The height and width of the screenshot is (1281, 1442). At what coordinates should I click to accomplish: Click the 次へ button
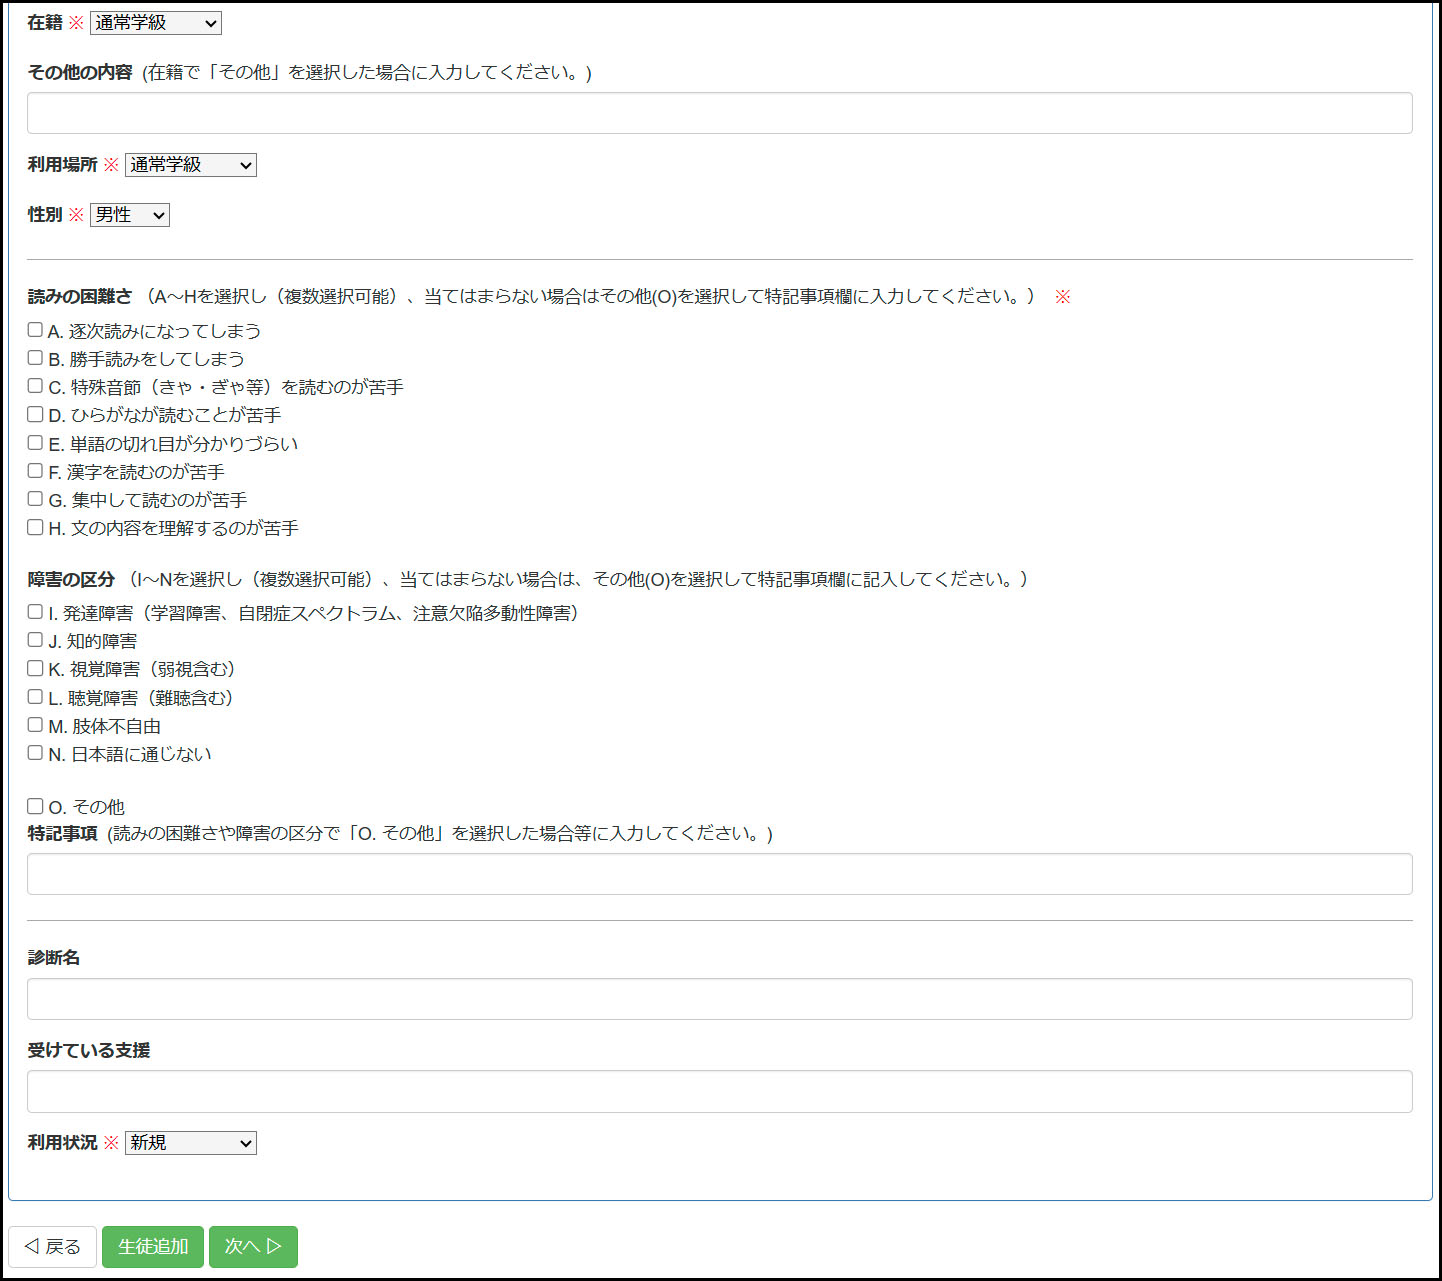253,1247
